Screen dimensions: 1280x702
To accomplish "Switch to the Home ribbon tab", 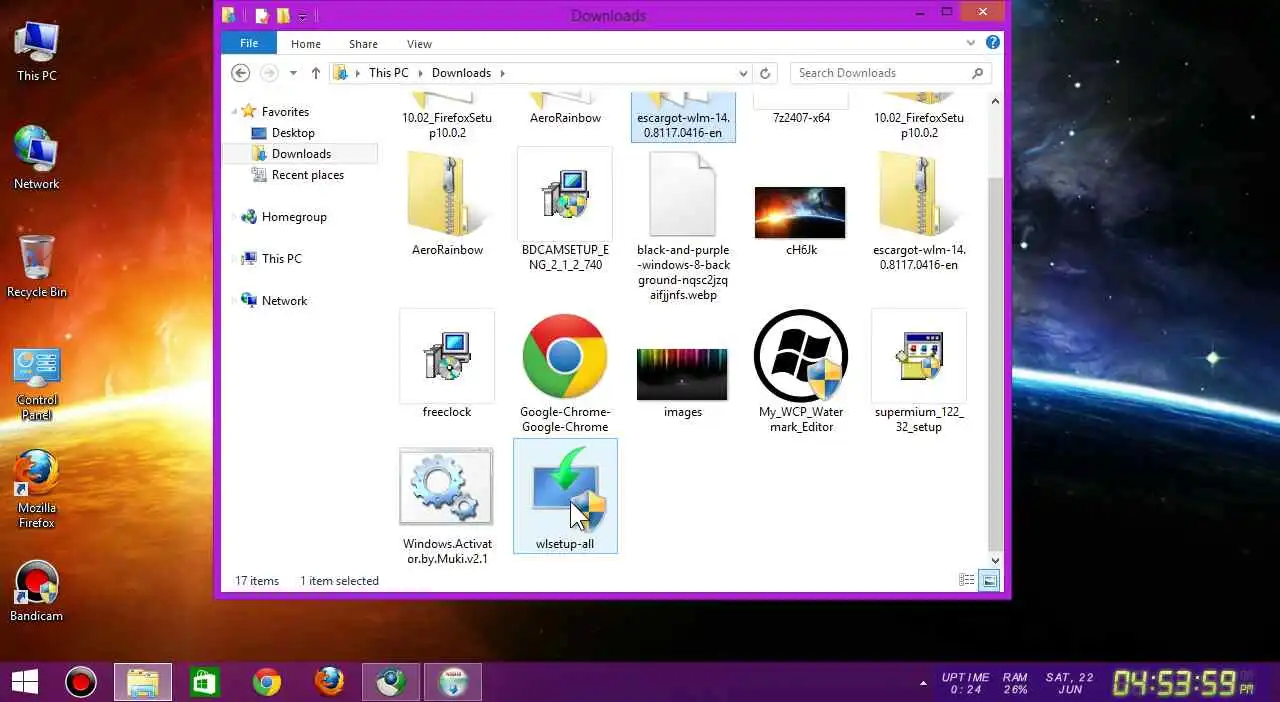I will [306, 44].
